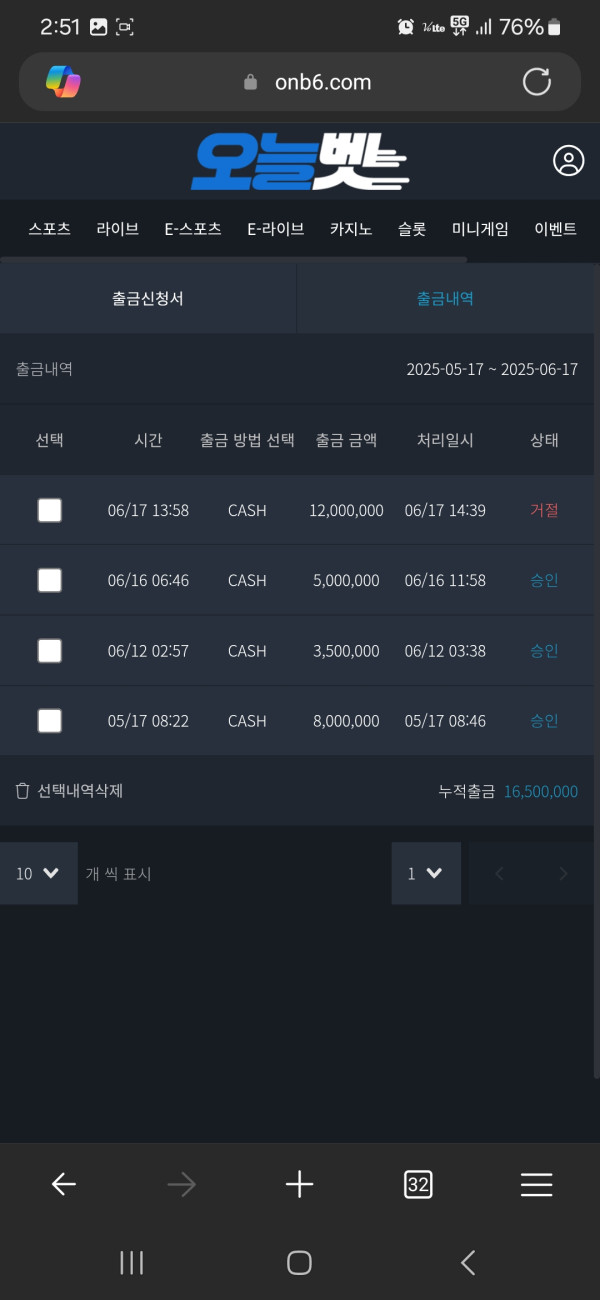Go to the 미니게임 section
Screen dimensions: 600x1300
coord(480,229)
